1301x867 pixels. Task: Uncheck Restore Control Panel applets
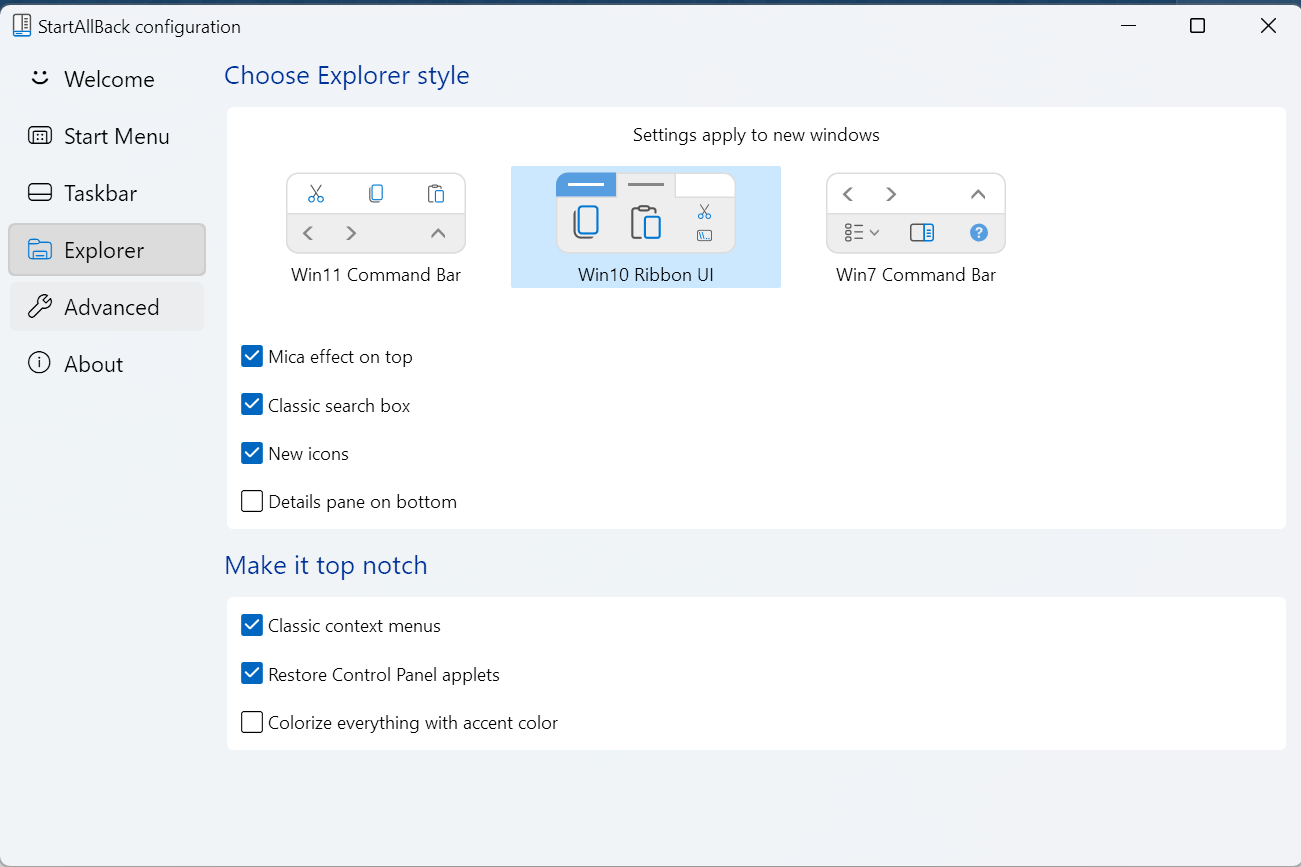(252, 674)
